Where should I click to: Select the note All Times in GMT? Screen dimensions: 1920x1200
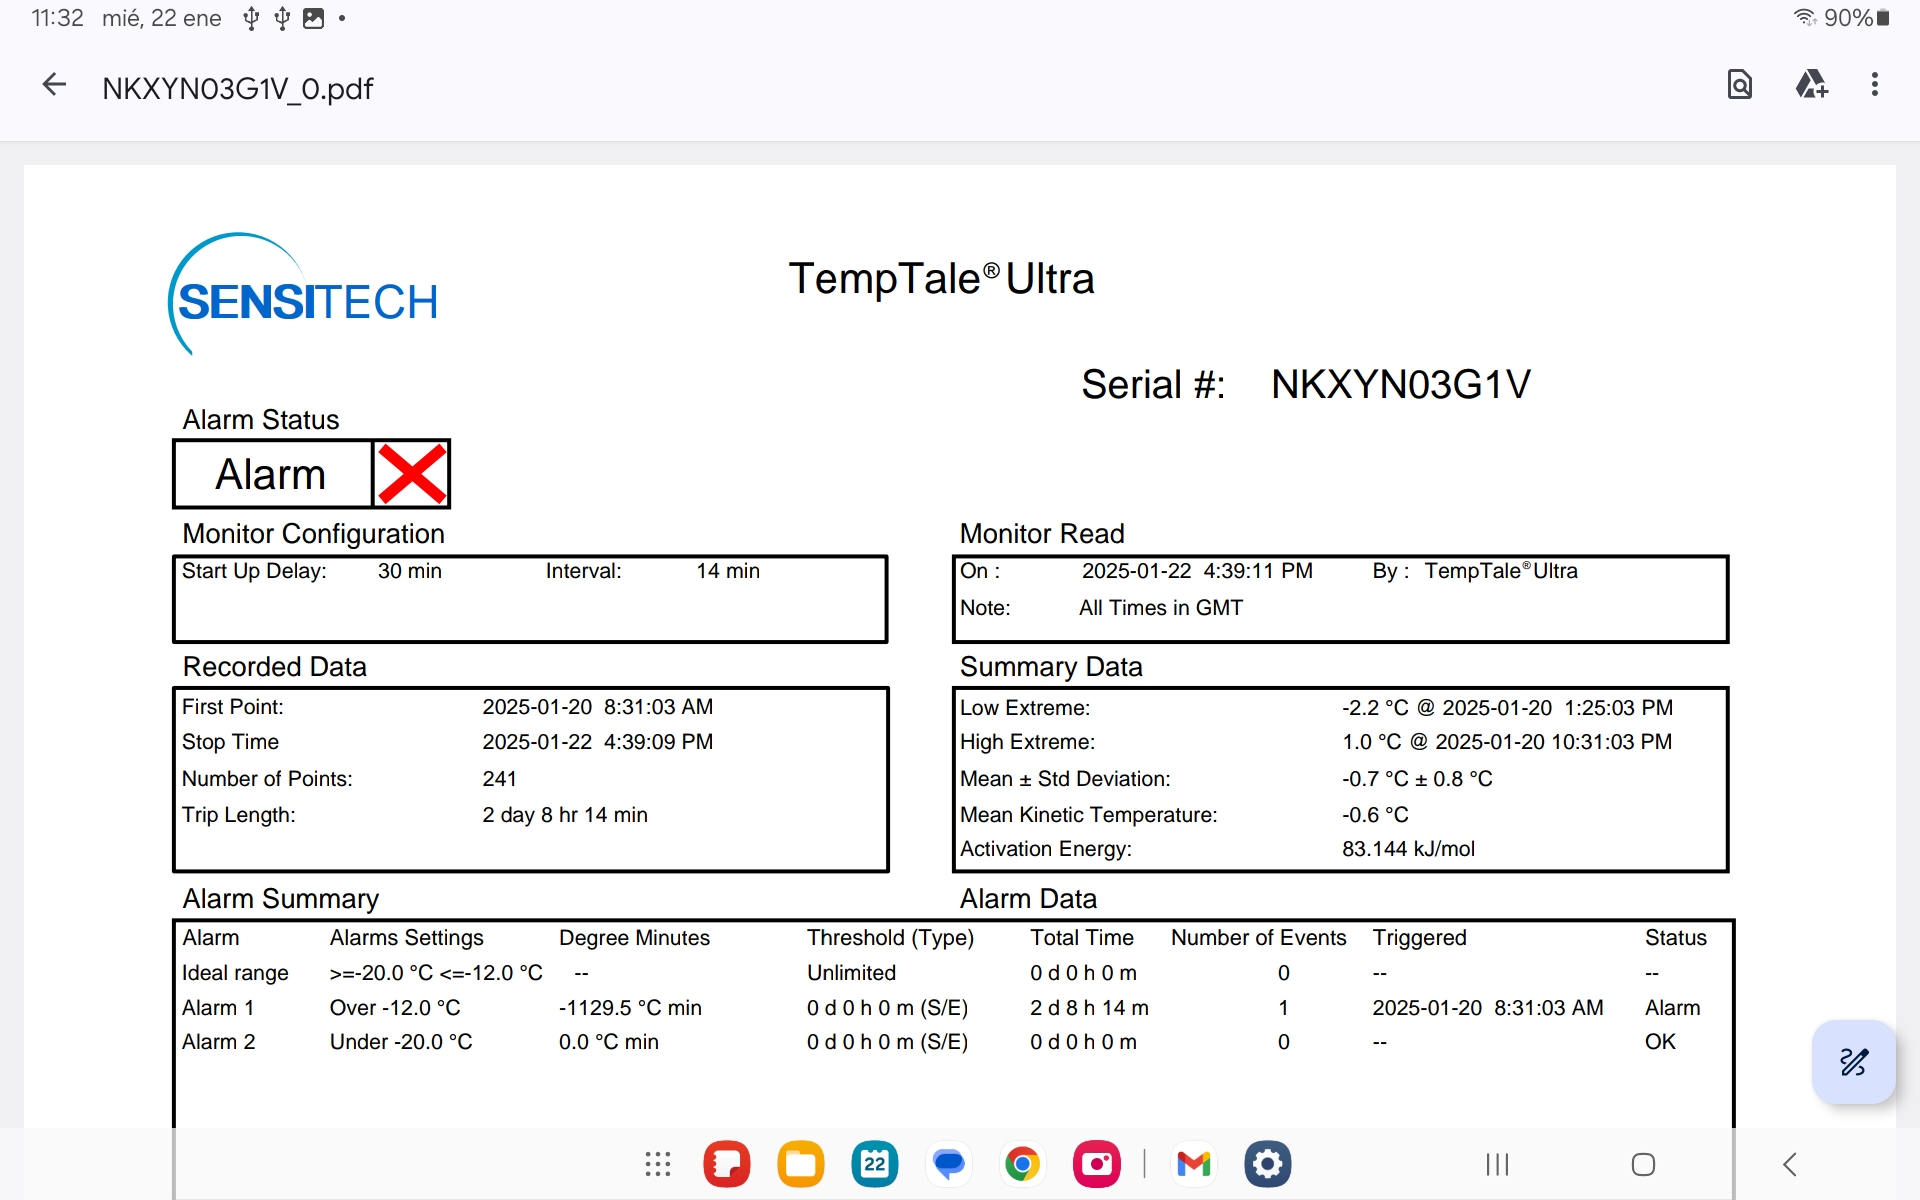coord(1161,608)
